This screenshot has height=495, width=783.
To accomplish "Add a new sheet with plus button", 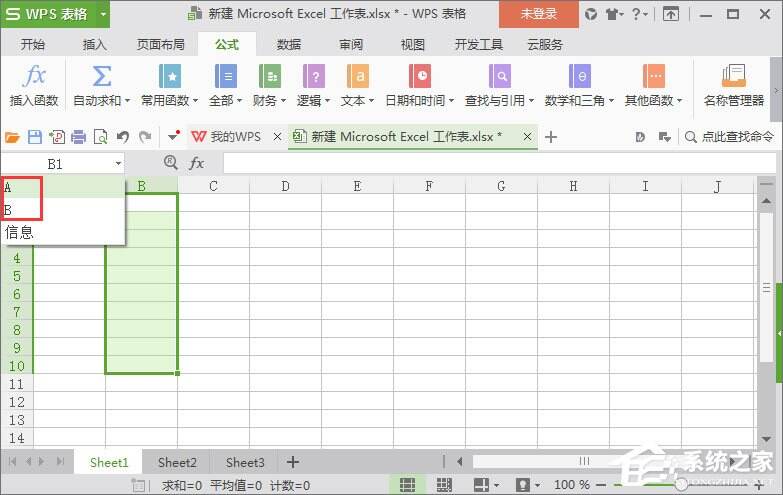I will (293, 462).
